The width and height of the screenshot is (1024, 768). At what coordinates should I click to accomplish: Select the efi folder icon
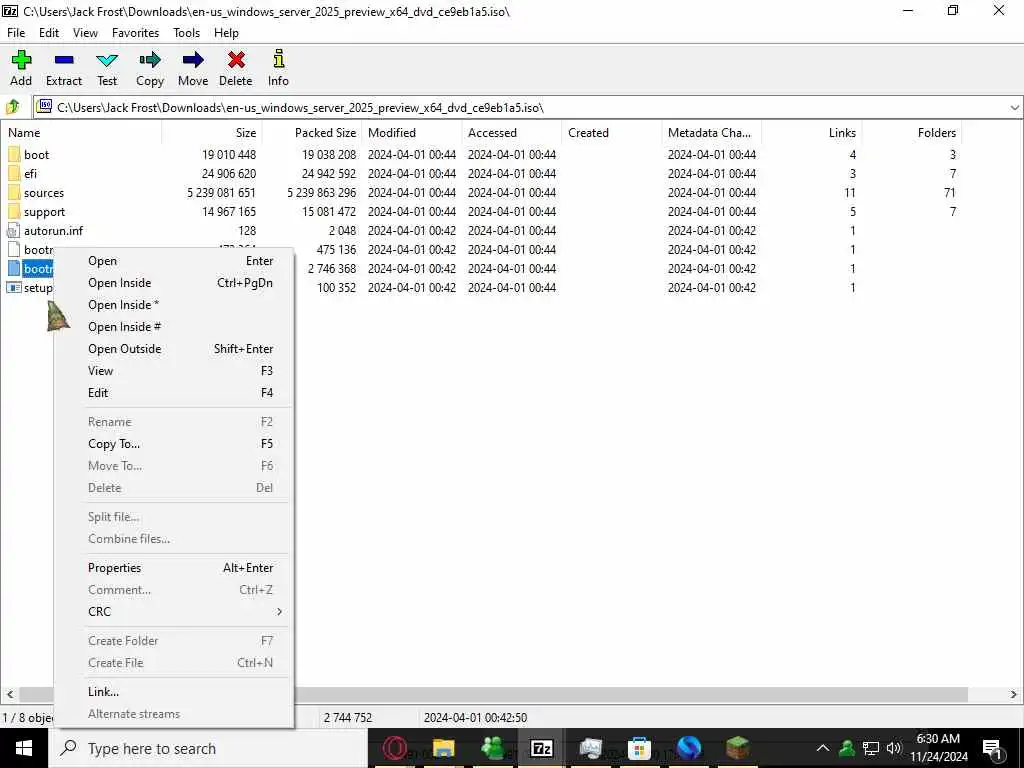[x=14, y=173]
